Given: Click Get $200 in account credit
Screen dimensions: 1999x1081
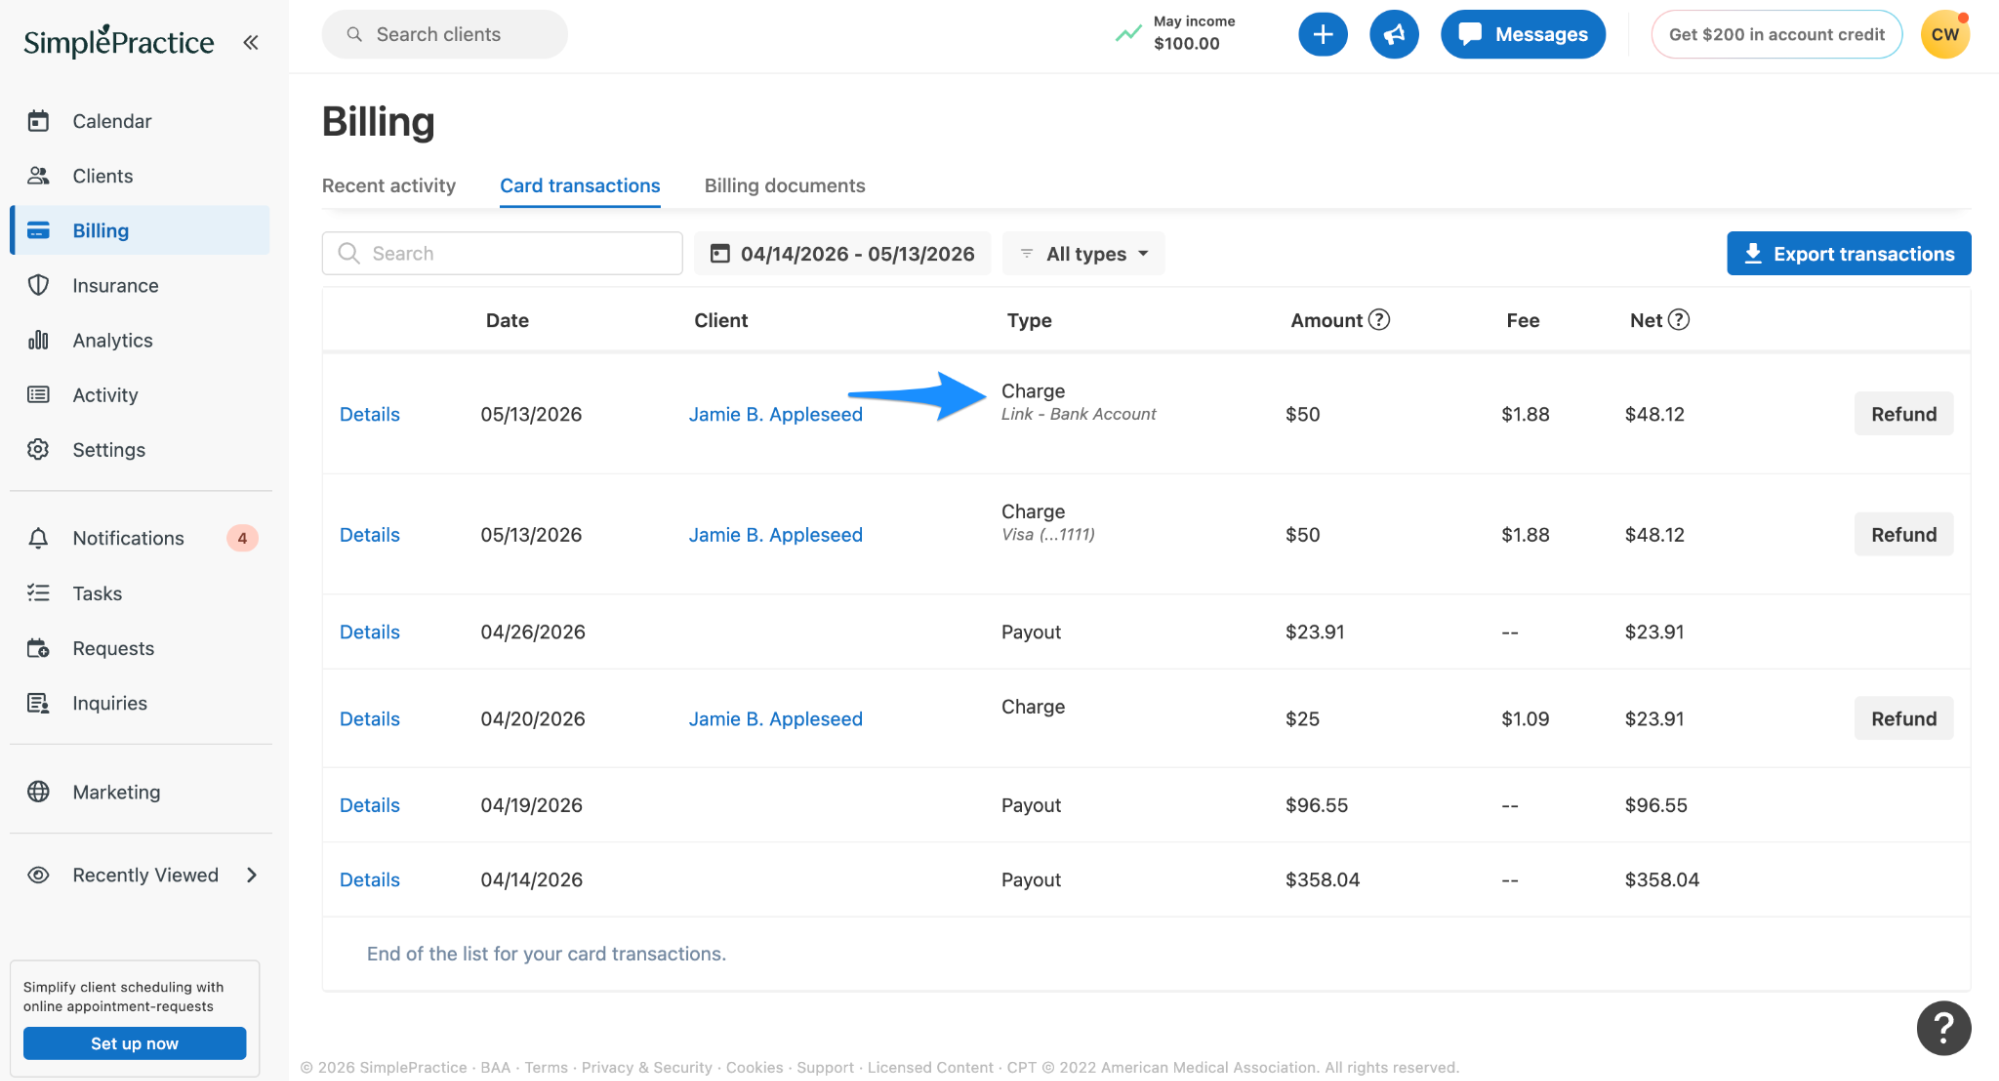Looking at the screenshot, I should point(1776,34).
